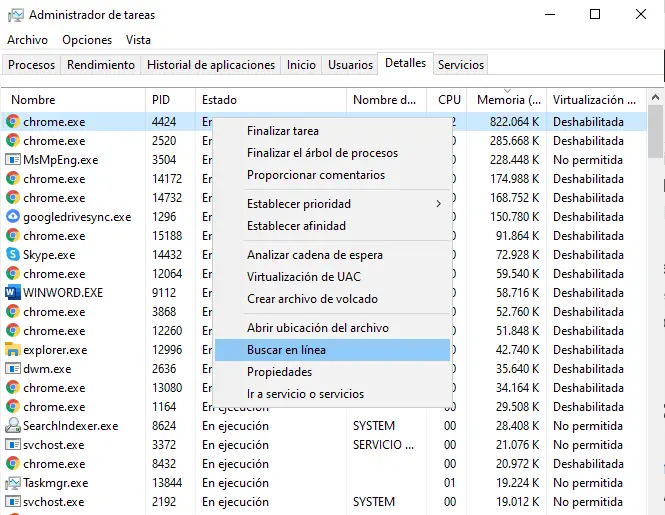The width and height of the screenshot is (665, 515).
Task: Click the Skype.exe icon
Action: (x=13, y=255)
